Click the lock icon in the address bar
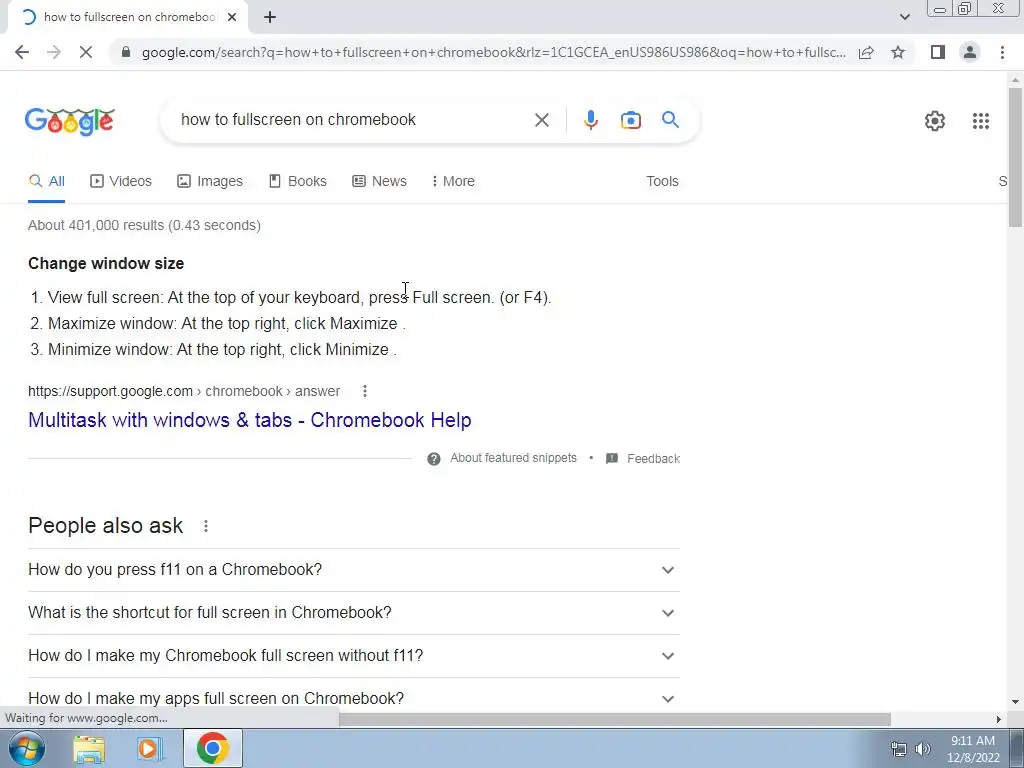Viewport: 1024px width, 768px height. coord(126,52)
